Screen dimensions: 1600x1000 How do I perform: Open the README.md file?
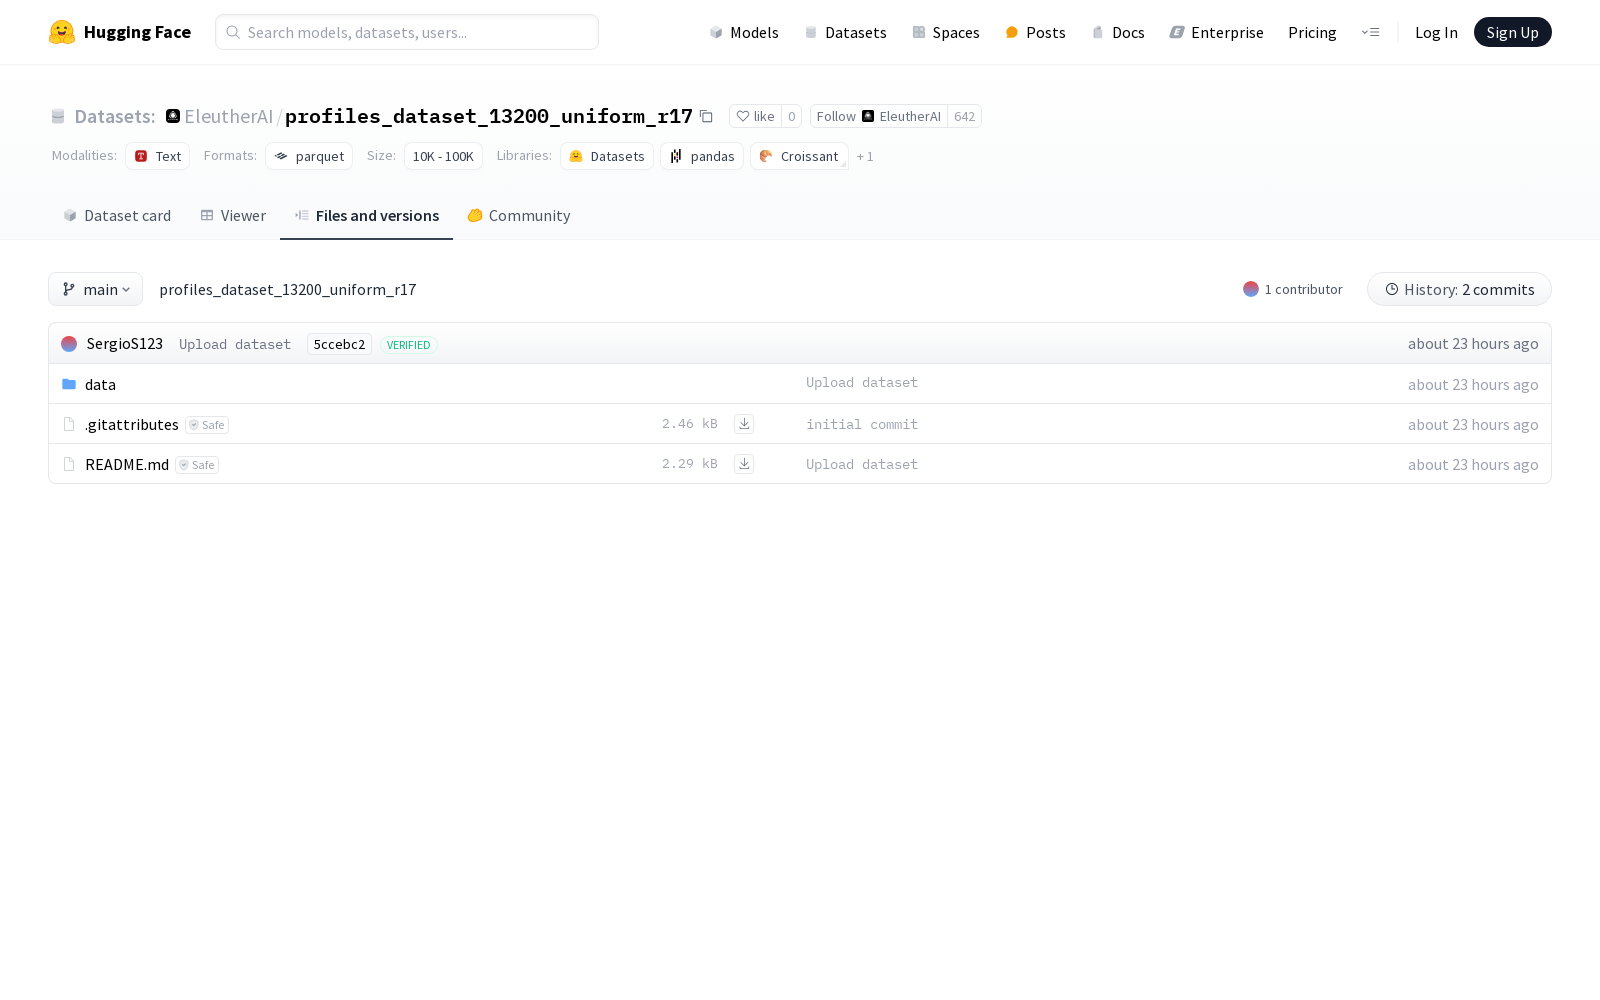tap(127, 465)
